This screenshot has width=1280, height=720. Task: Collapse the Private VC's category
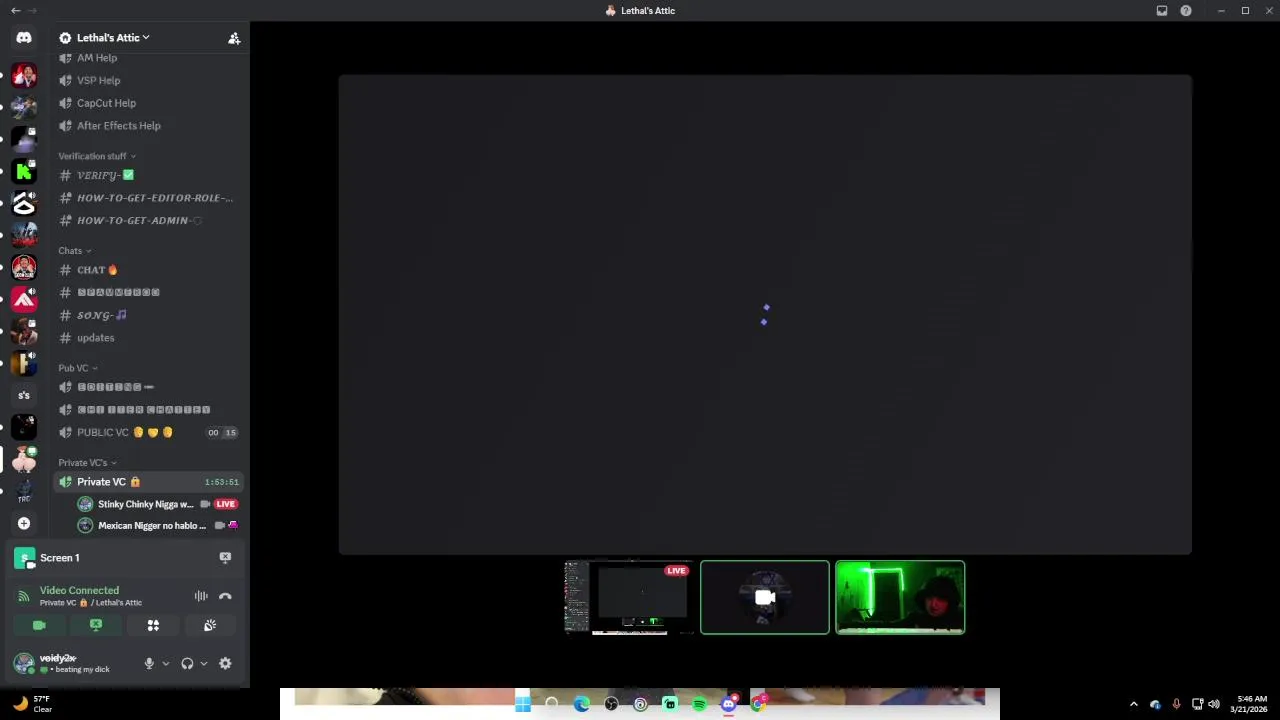click(x=87, y=463)
